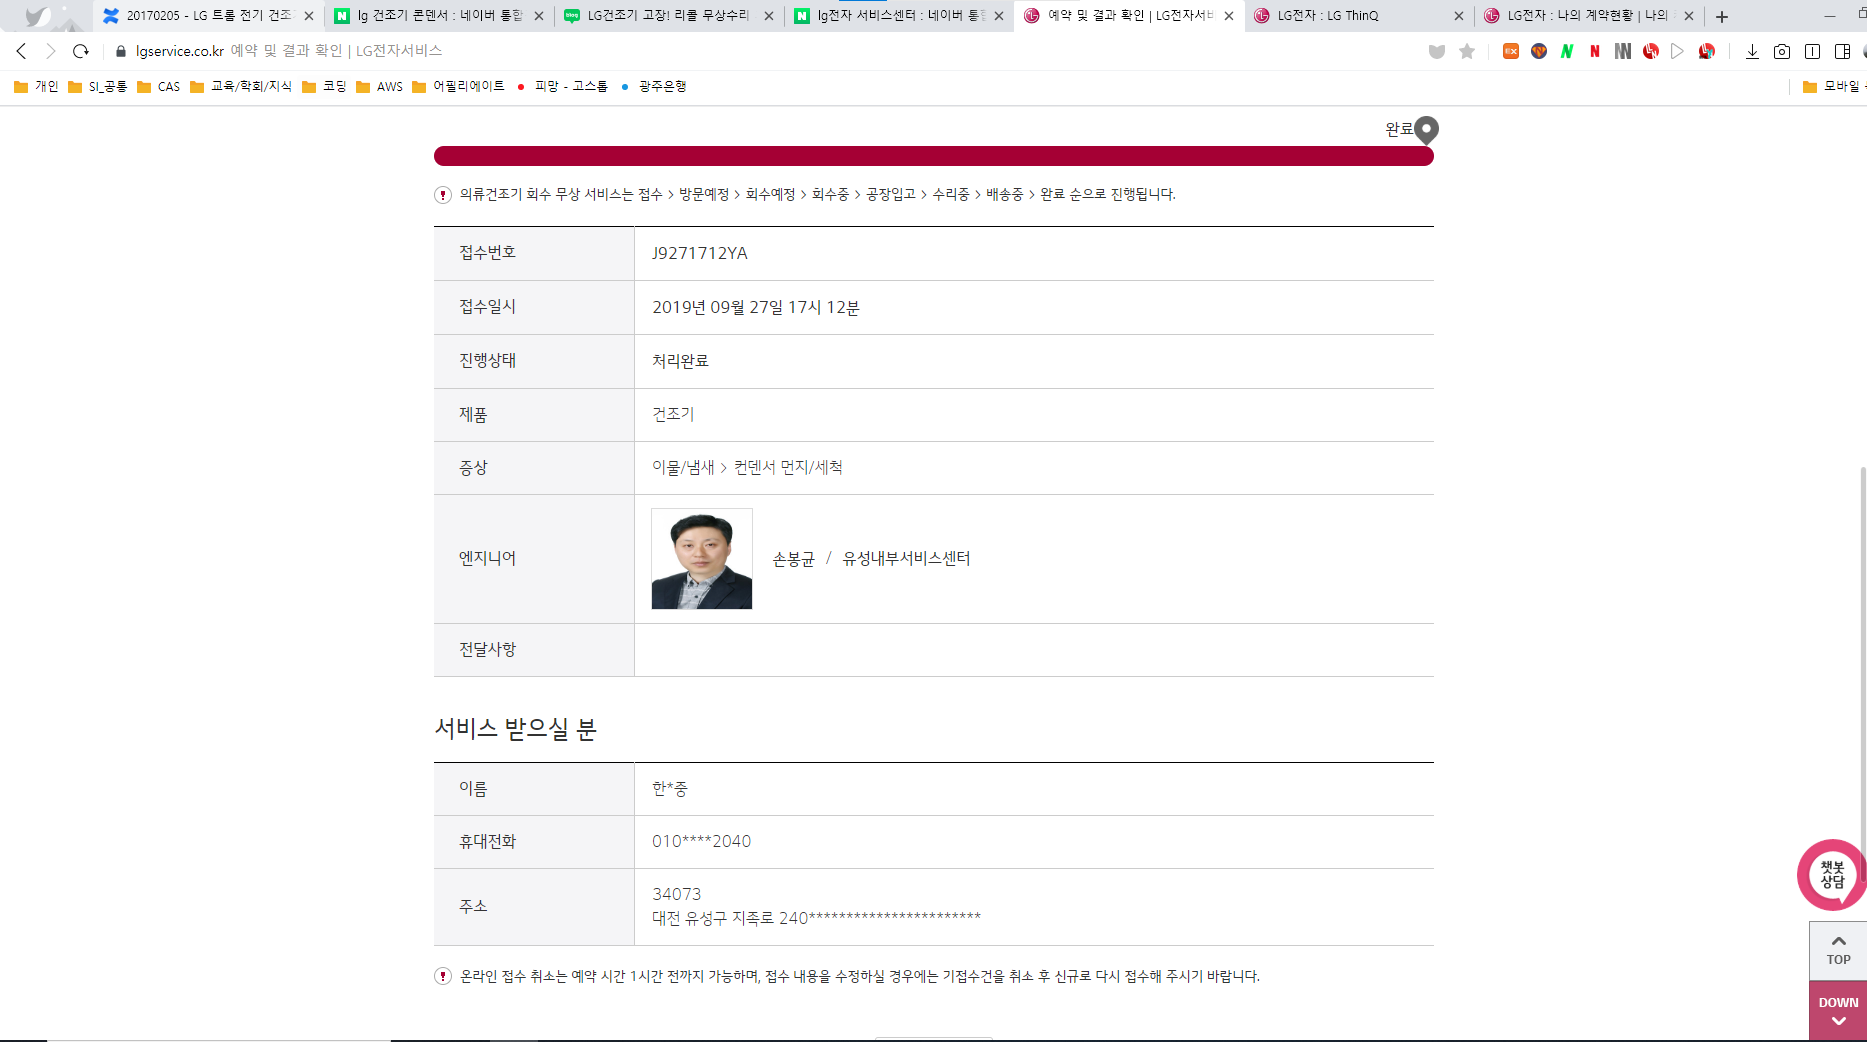Click the orange EX extension icon
The width and height of the screenshot is (1867, 1042).
(x=1511, y=51)
